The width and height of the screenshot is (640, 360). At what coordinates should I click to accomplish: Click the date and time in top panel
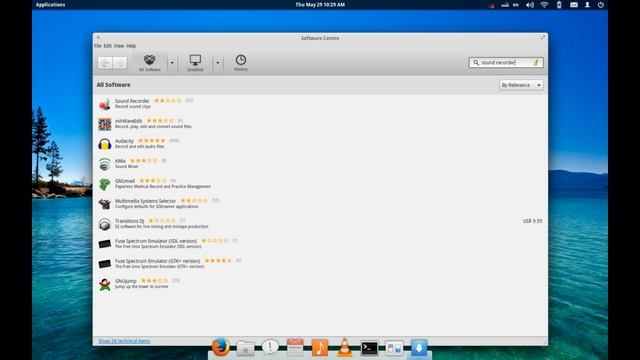click(x=320, y=5)
